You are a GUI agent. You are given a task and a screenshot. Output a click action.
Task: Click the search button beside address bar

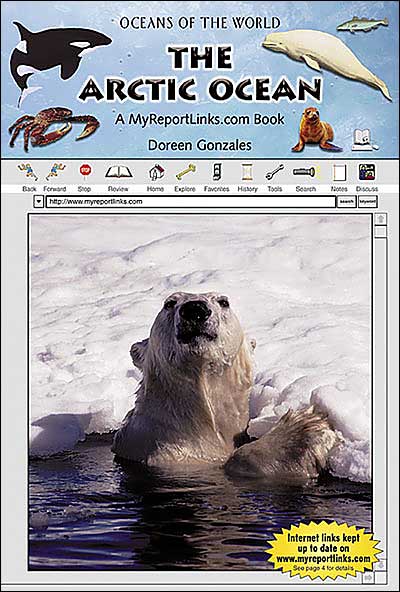click(x=346, y=202)
